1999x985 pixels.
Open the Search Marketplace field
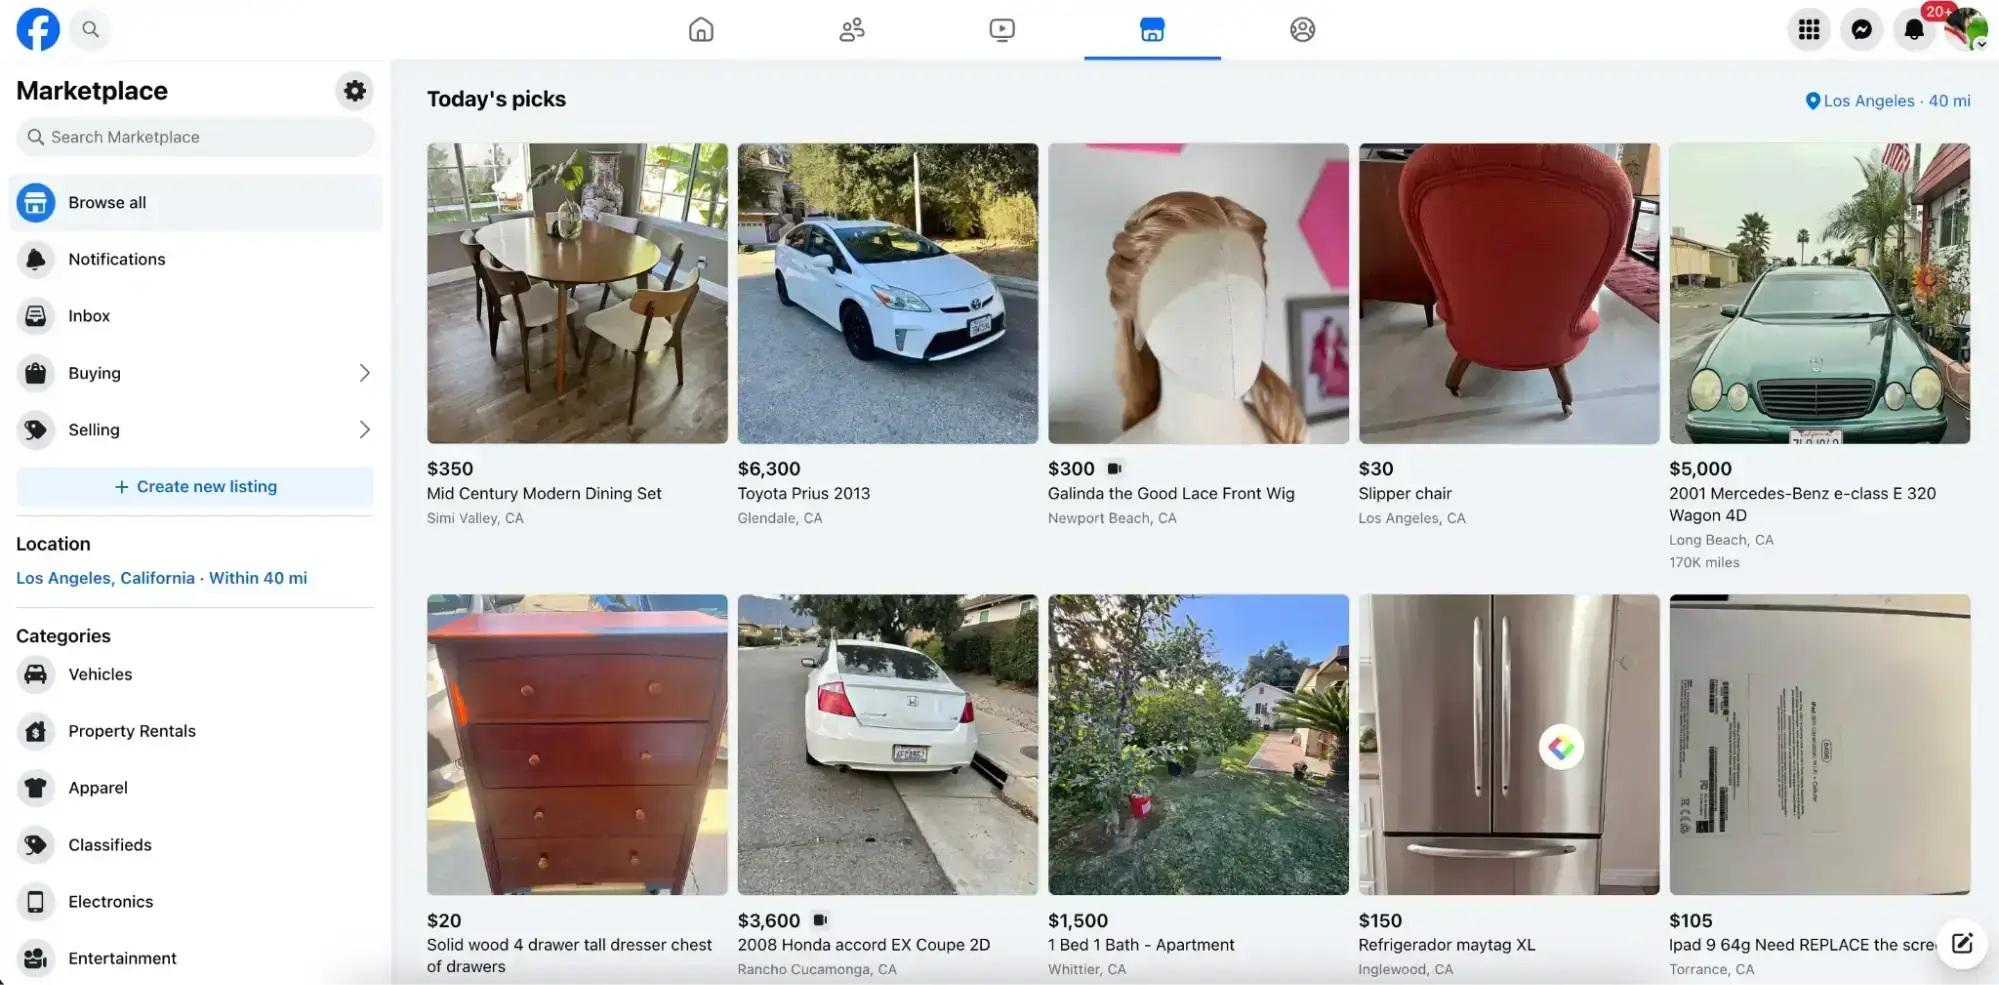(195, 137)
